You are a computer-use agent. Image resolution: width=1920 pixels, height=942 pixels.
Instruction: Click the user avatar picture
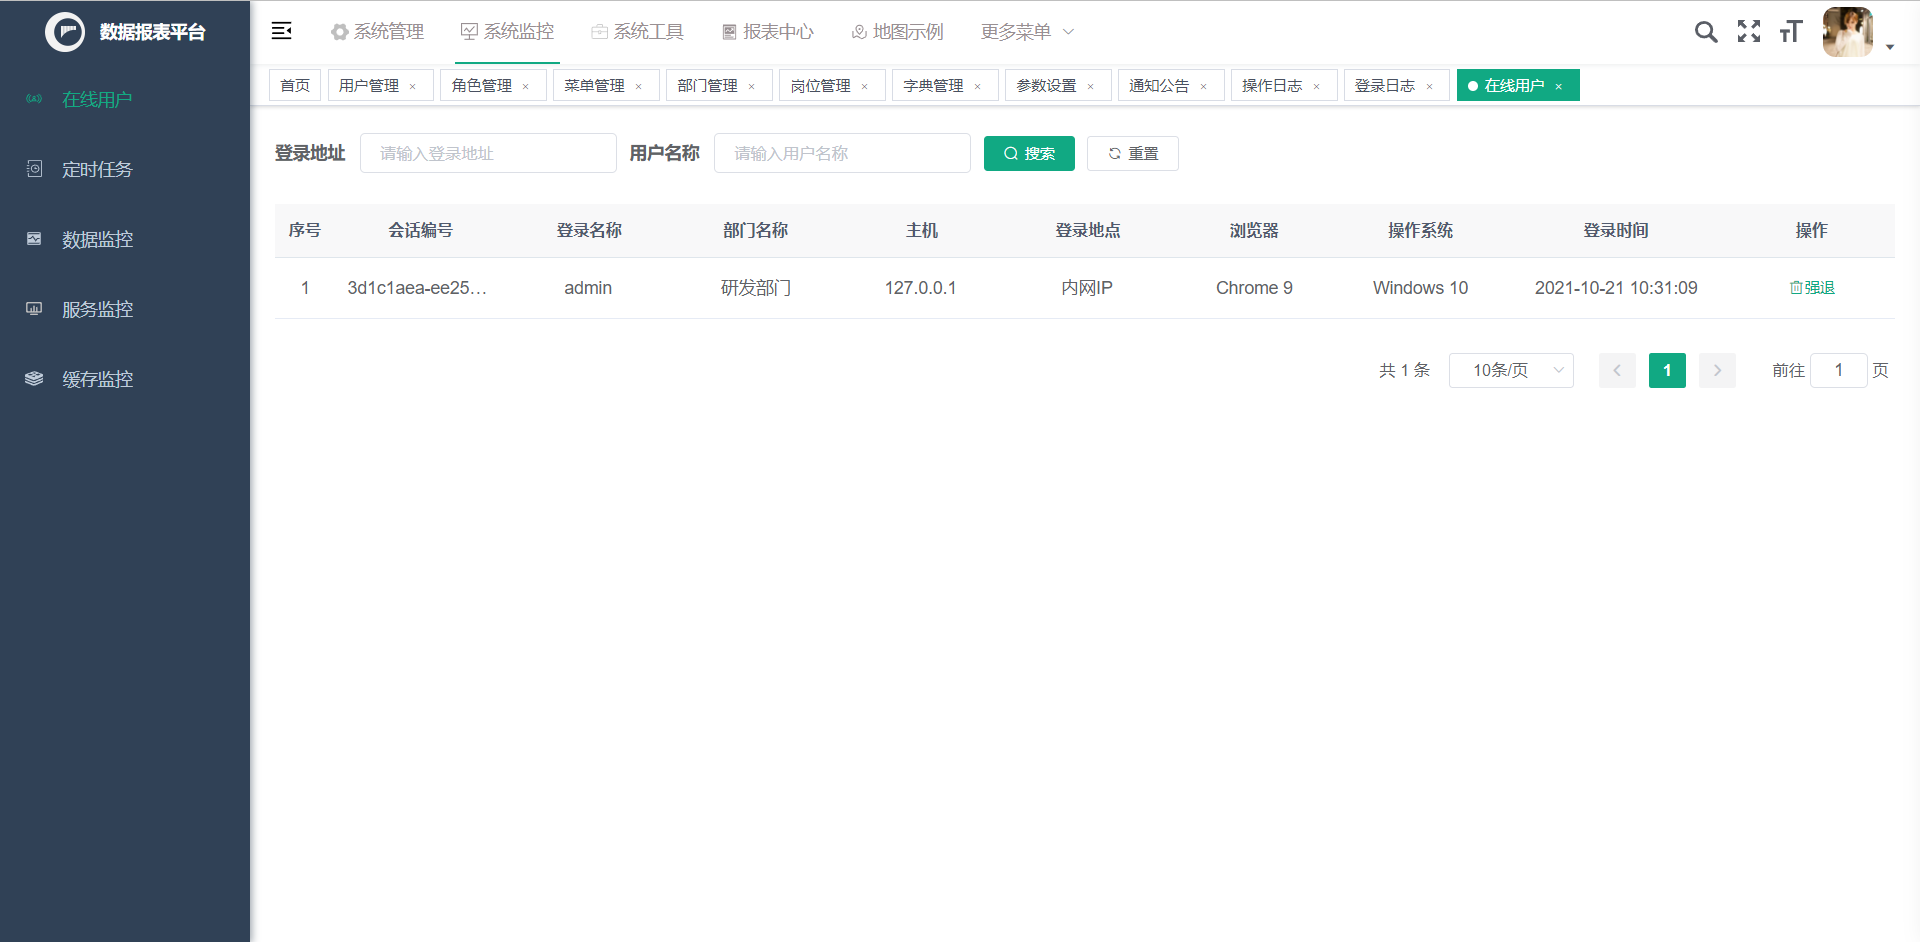tap(1848, 31)
